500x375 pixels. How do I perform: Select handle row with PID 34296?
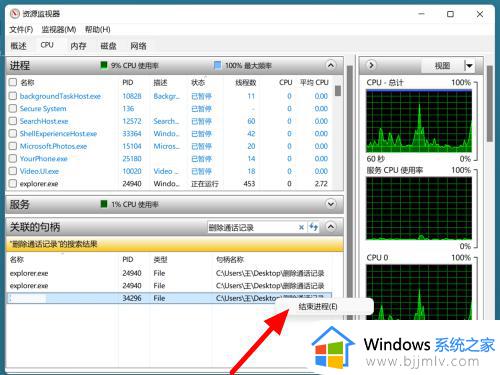coord(169,298)
